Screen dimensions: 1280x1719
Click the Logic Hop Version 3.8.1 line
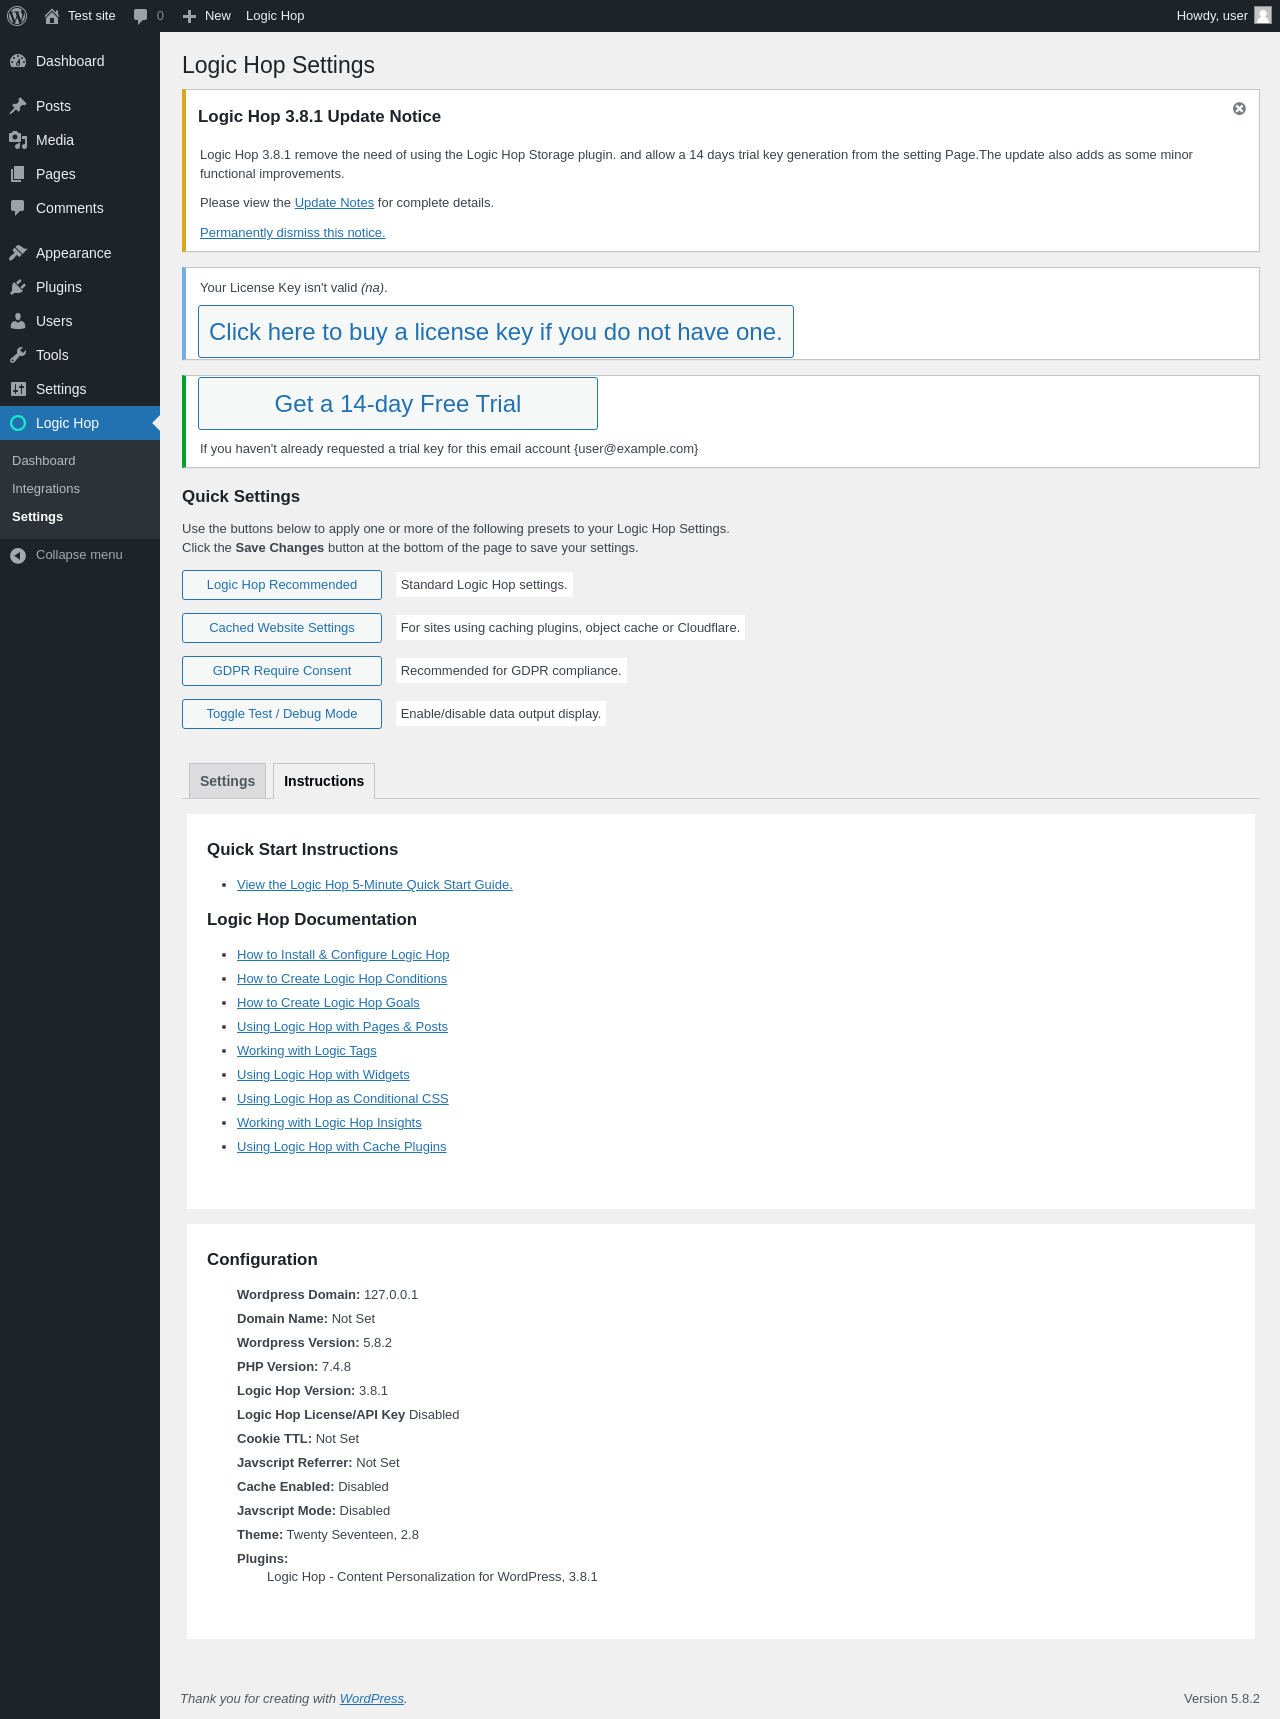[x=312, y=1391]
